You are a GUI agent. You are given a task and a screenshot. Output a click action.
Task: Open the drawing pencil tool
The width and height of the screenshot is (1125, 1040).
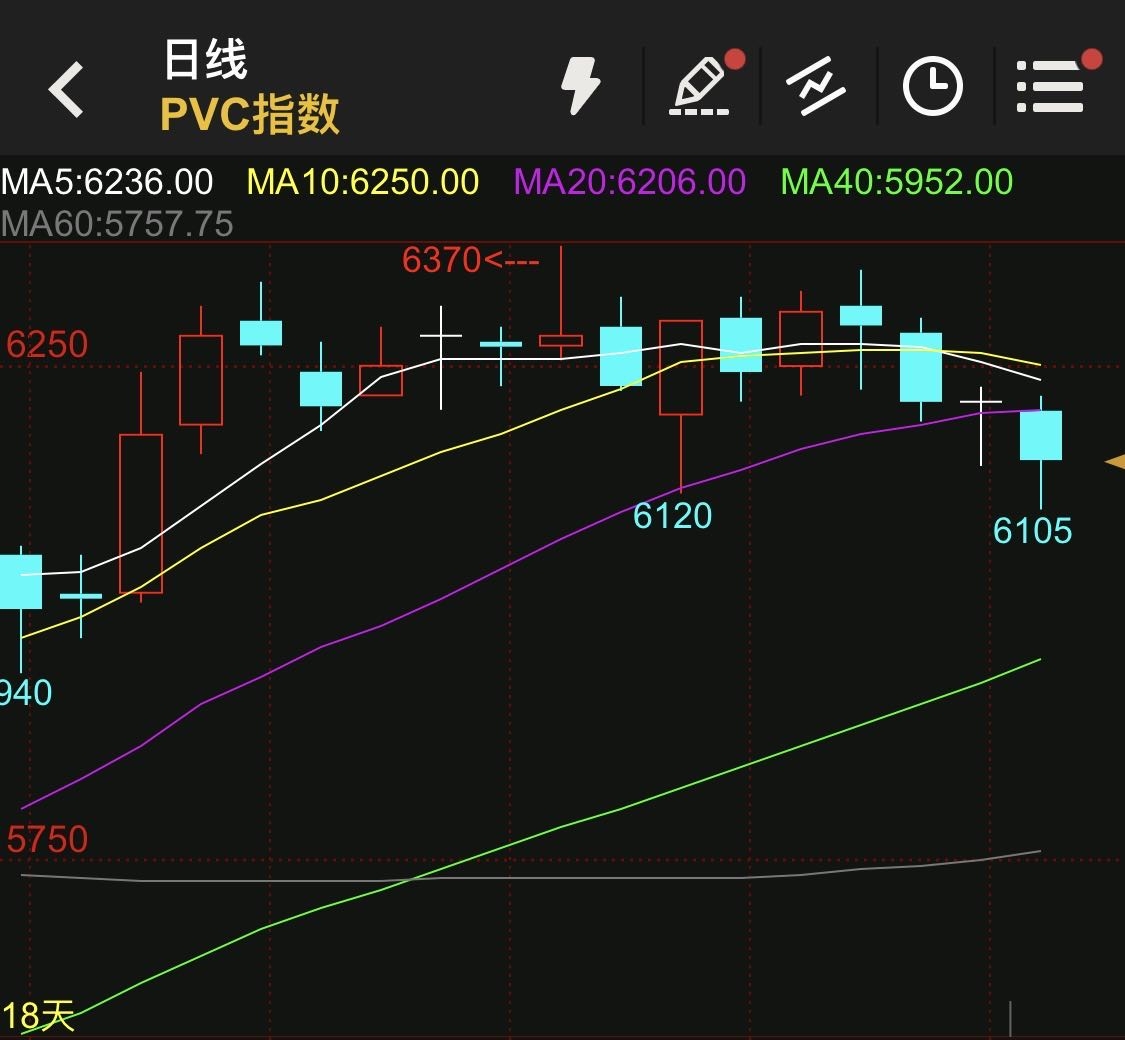[700, 86]
